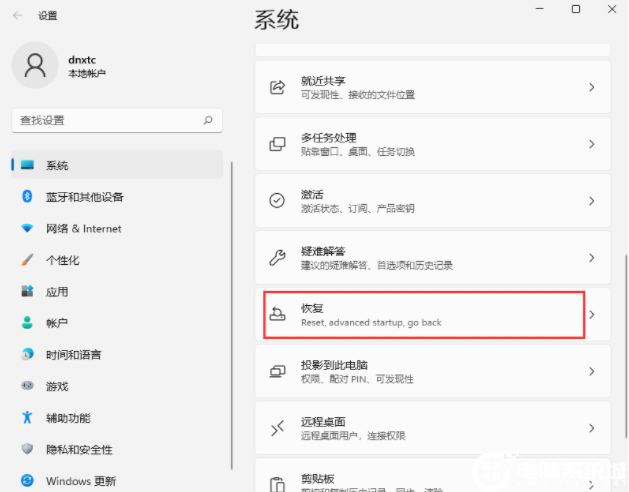Expand 投影到此电脑 with the chevron
Viewport: 629px width, 492px height.
point(591,371)
